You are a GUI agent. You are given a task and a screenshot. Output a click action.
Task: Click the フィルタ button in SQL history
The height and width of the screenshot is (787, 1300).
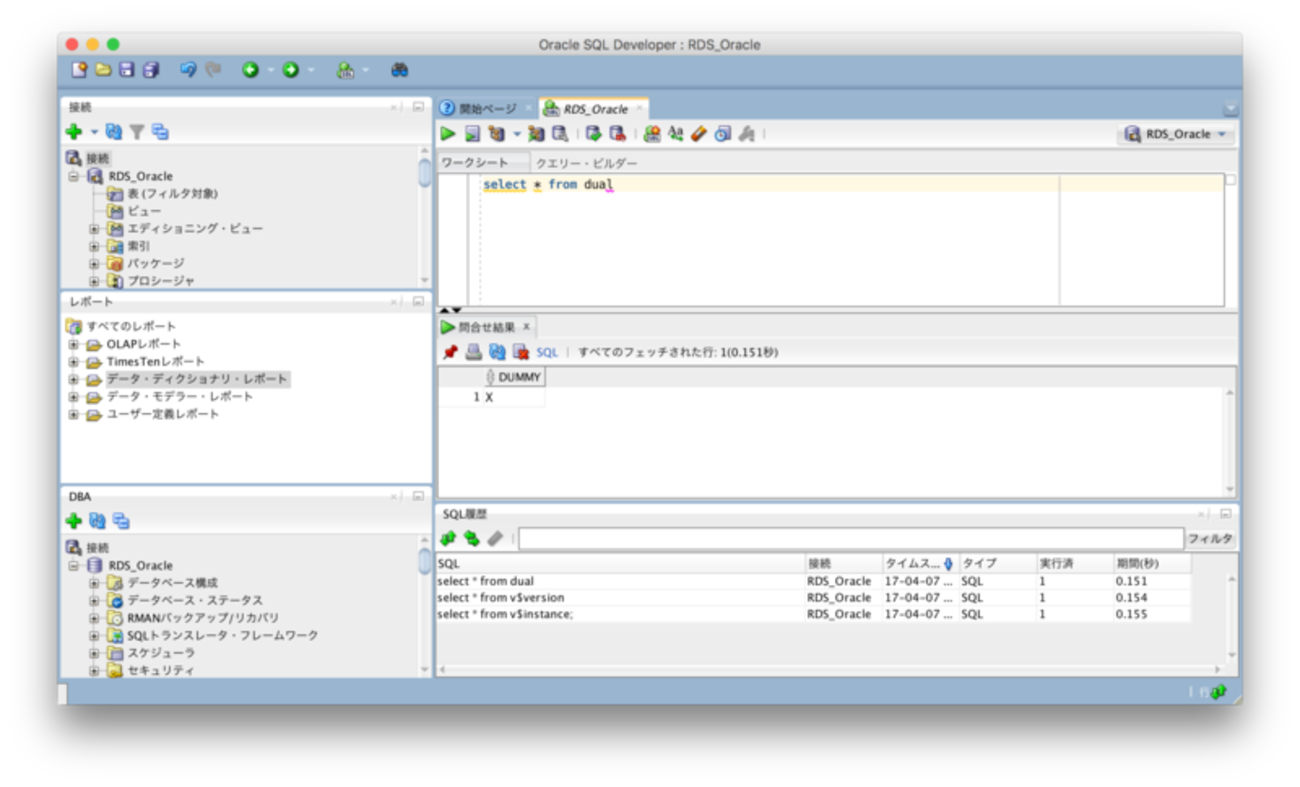click(1210, 539)
